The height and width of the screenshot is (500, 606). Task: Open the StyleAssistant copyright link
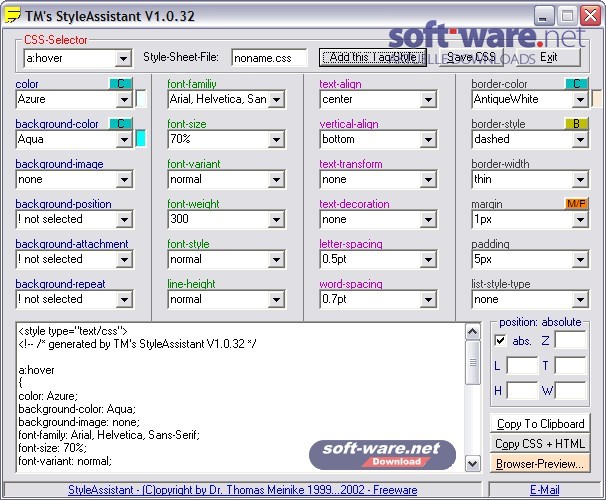(242, 490)
